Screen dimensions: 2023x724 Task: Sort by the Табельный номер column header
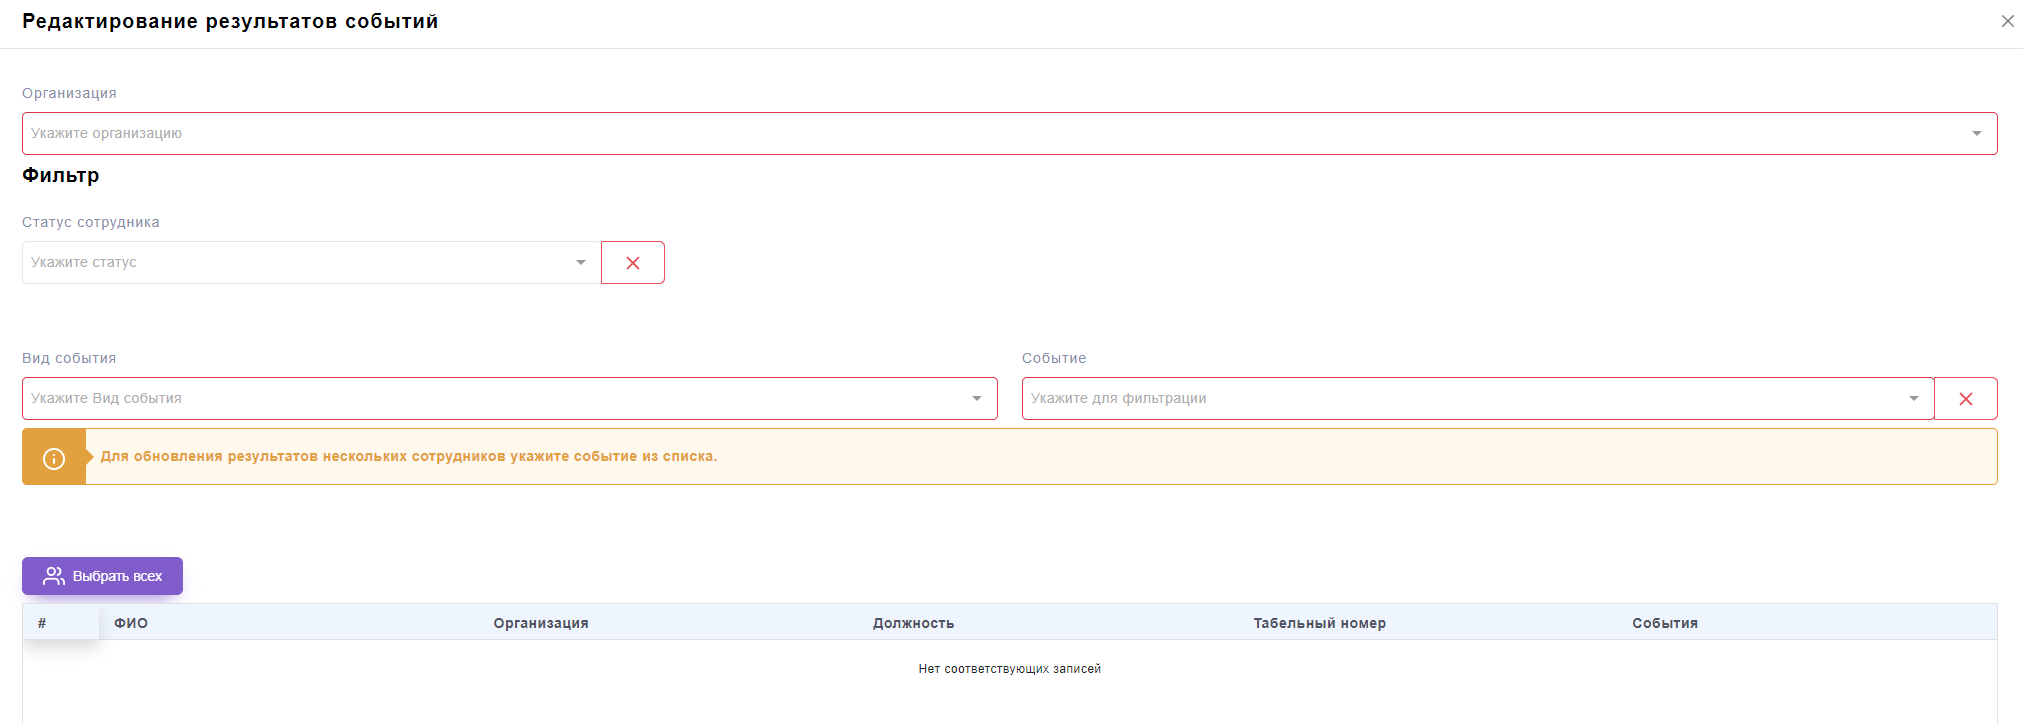coord(1319,623)
